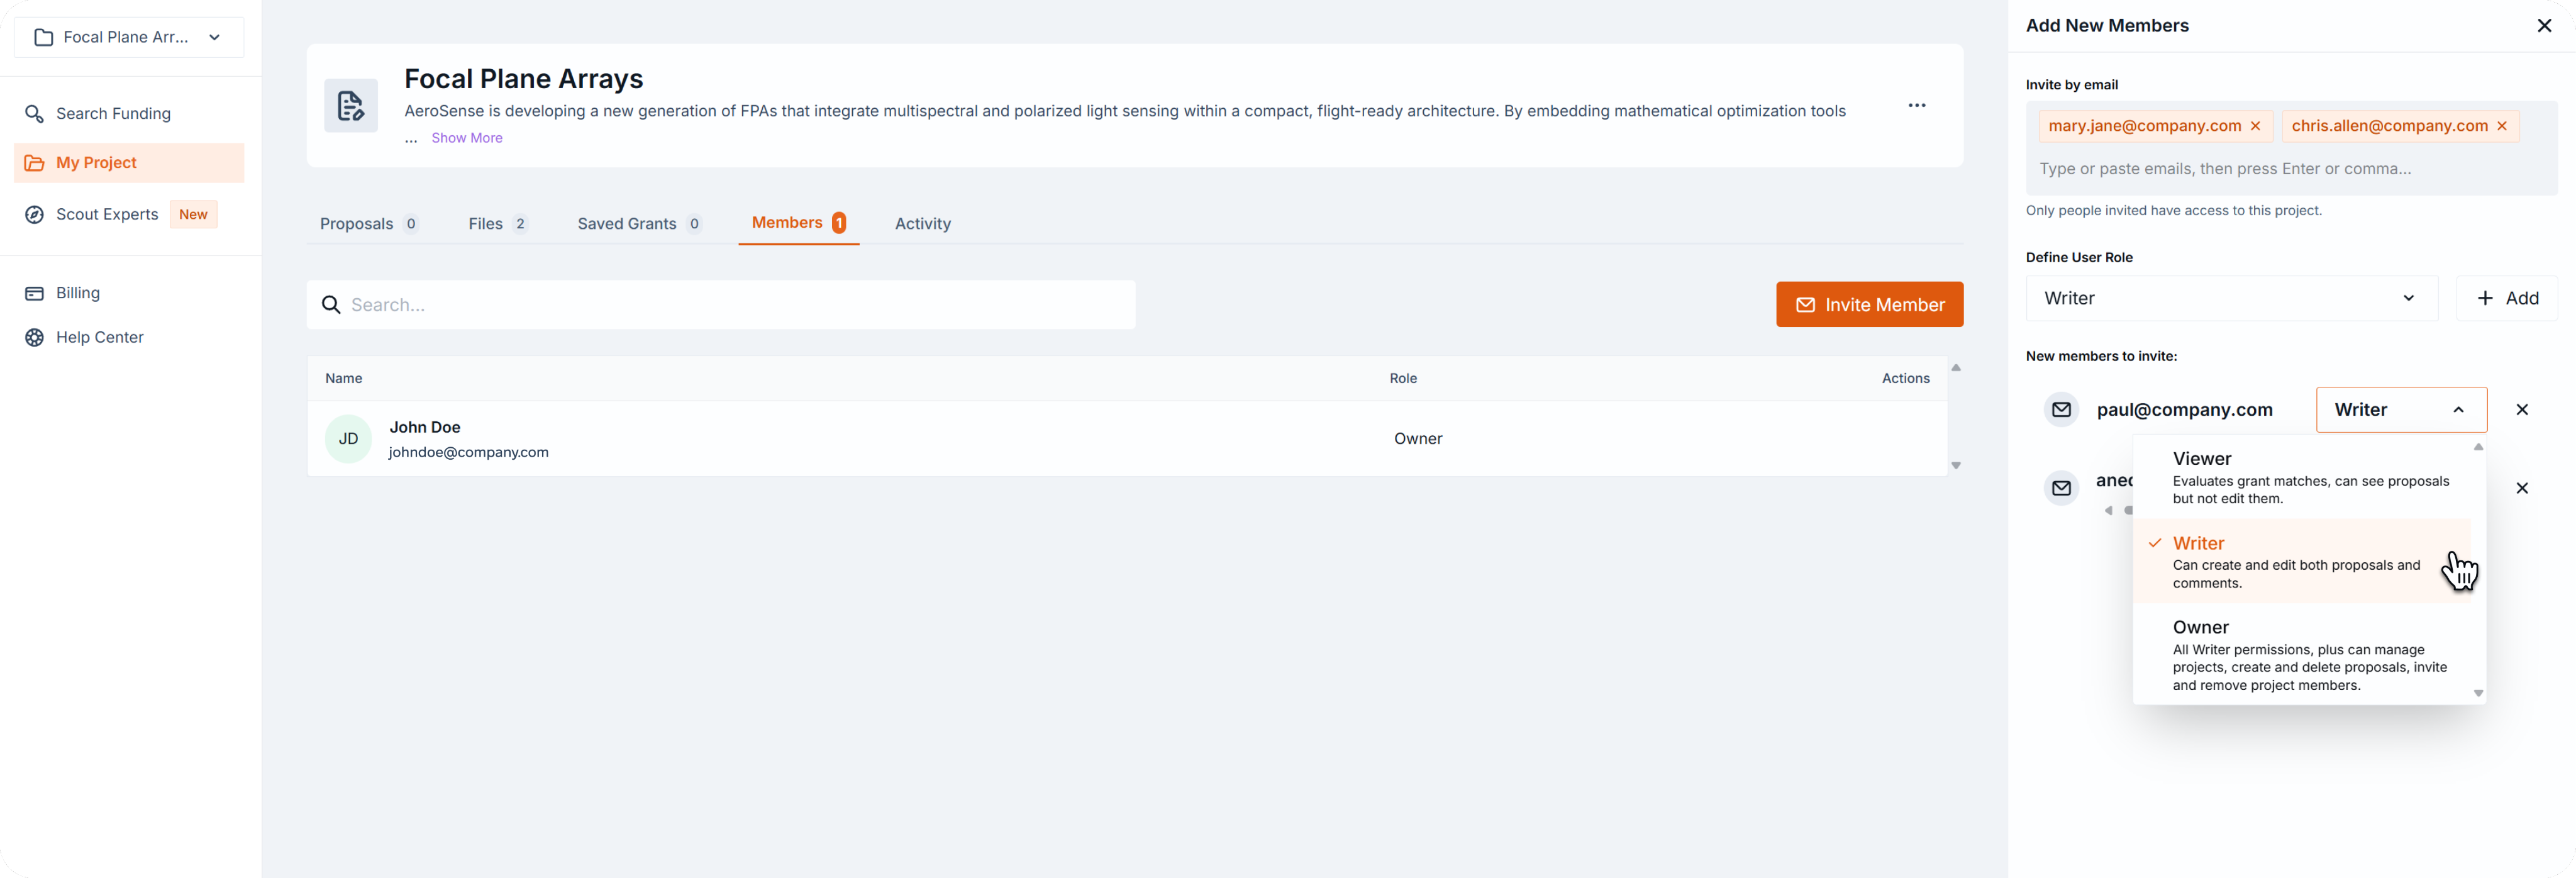Collapse the paul@company.com Writer role dropdown
2576x878 pixels.
tap(2400, 410)
